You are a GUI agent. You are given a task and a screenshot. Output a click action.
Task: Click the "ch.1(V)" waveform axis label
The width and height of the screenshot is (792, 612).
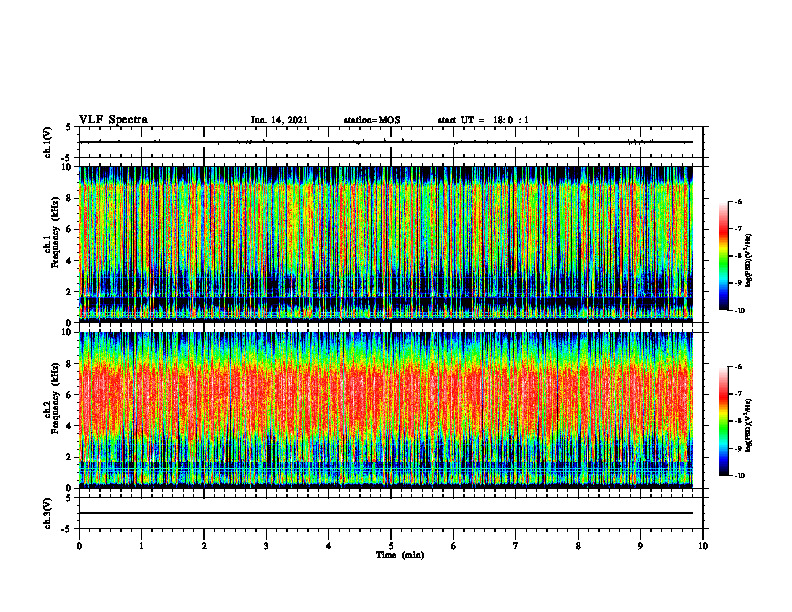[48, 142]
